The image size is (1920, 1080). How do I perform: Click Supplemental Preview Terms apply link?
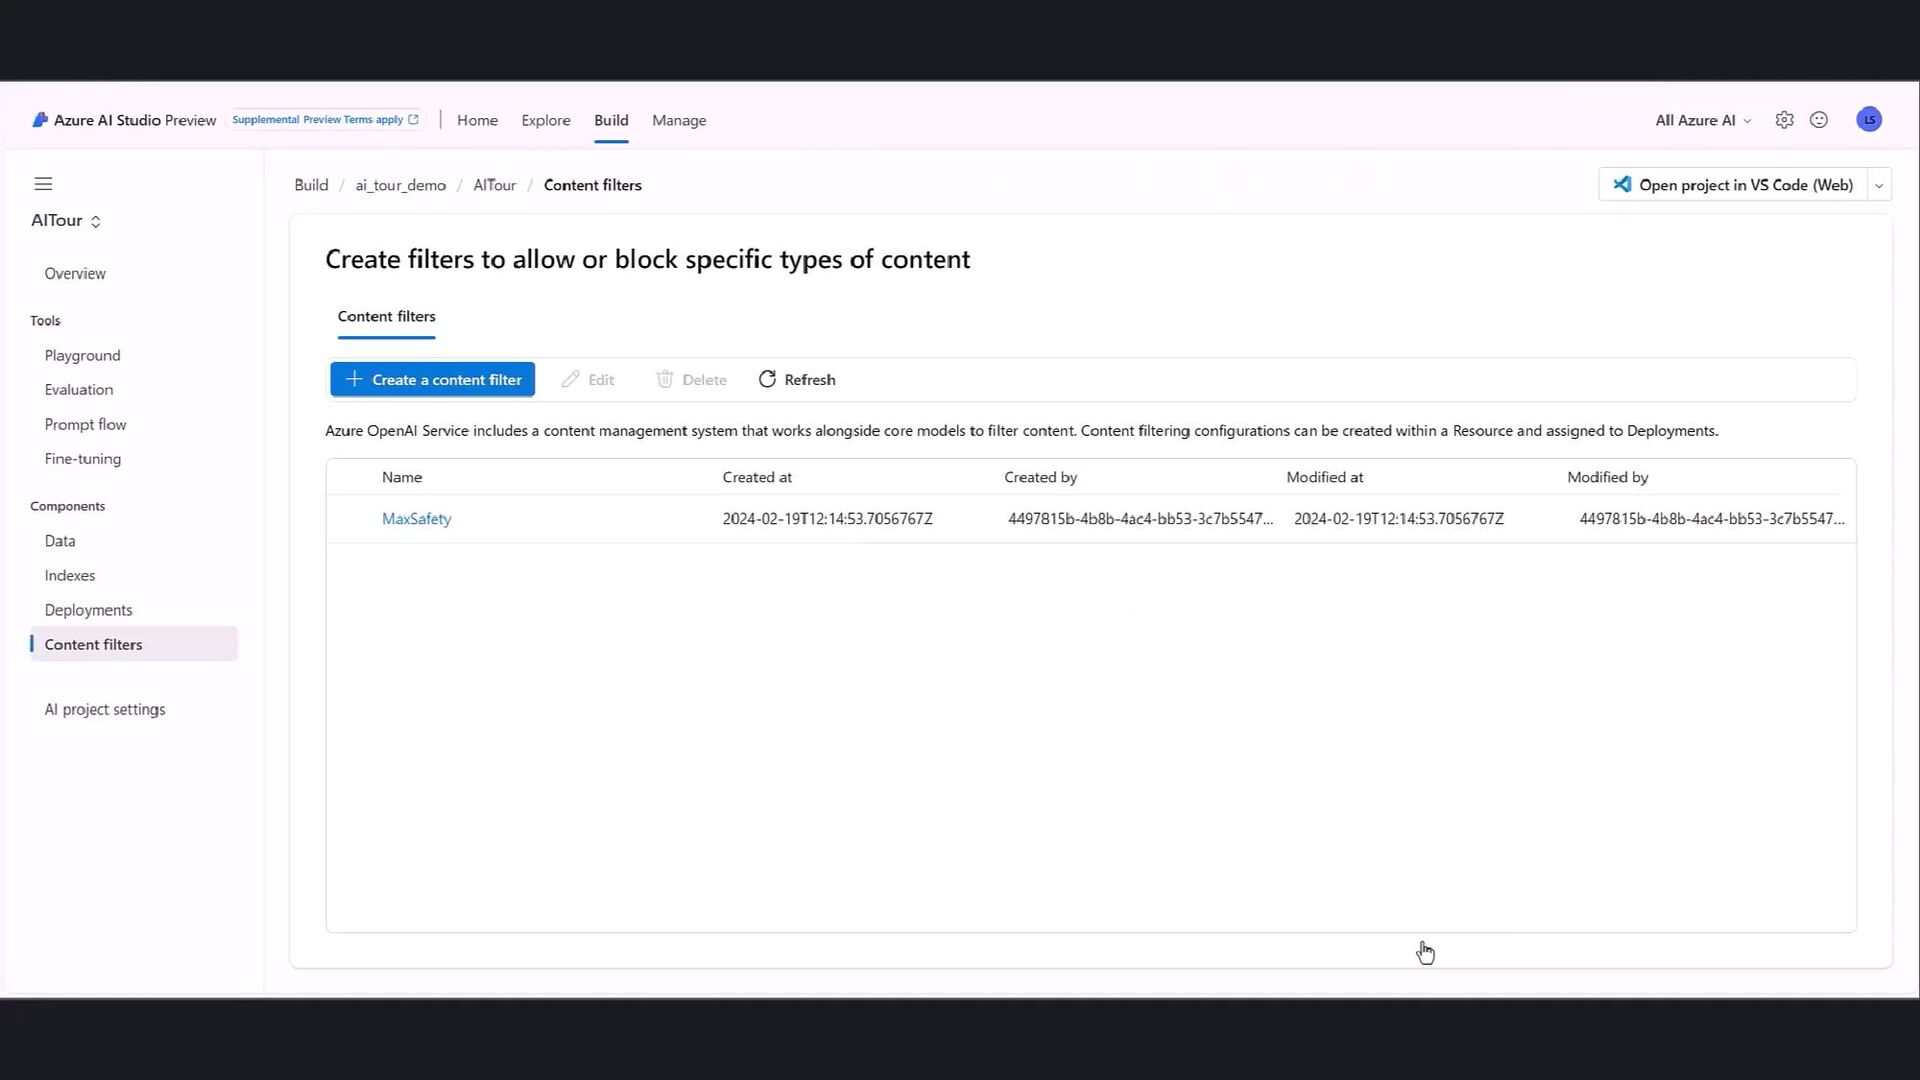coord(325,119)
